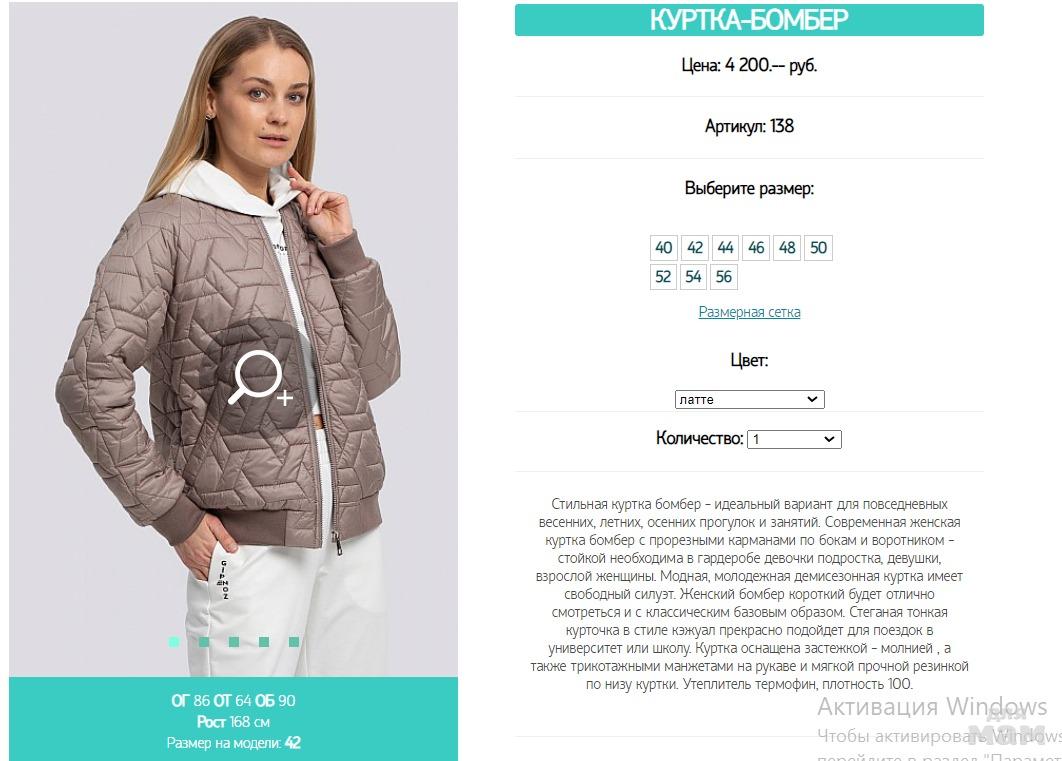Choose size 42
Viewport: 1062px width, 761px height.
point(695,248)
